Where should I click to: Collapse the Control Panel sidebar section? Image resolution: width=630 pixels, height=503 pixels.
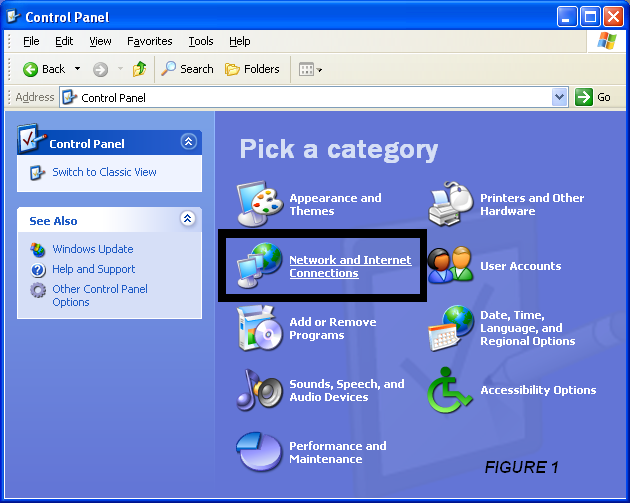pyautogui.click(x=188, y=141)
